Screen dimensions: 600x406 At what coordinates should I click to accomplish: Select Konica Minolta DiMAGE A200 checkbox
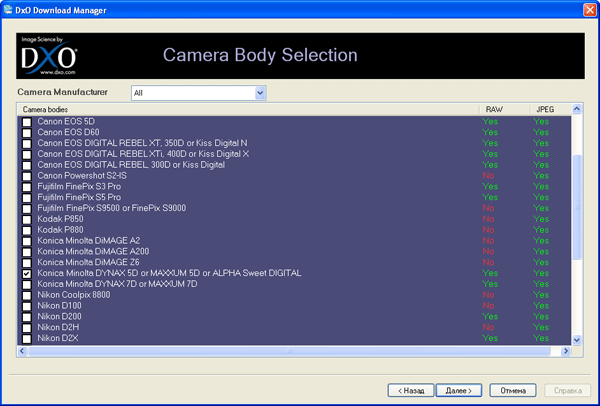tap(27, 252)
